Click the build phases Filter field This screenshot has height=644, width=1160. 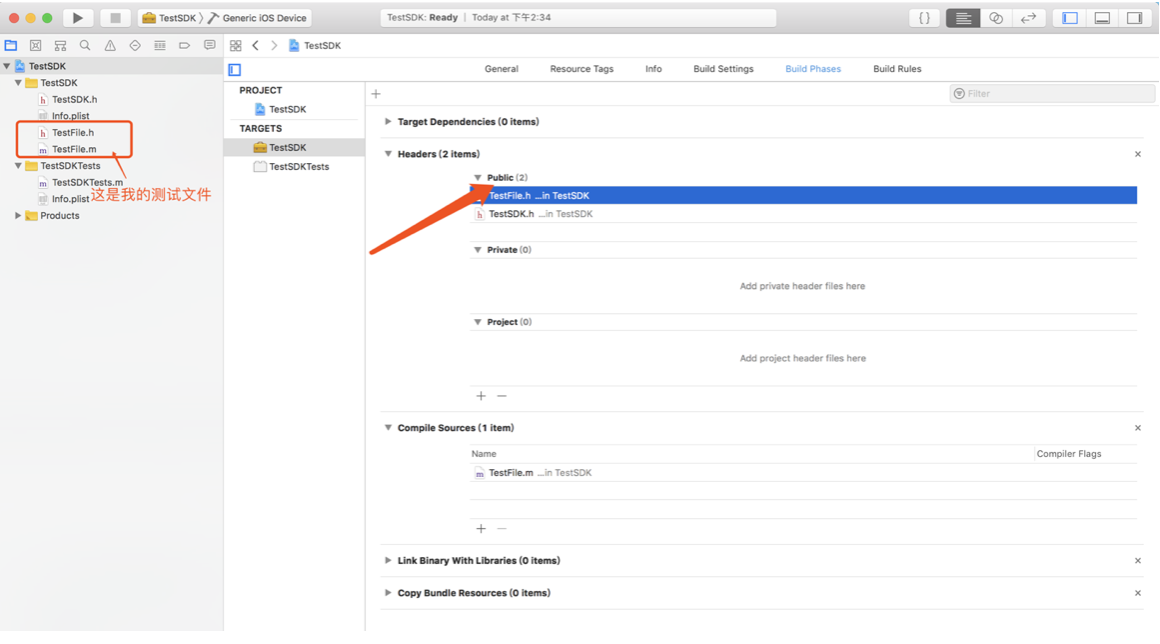1052,94
